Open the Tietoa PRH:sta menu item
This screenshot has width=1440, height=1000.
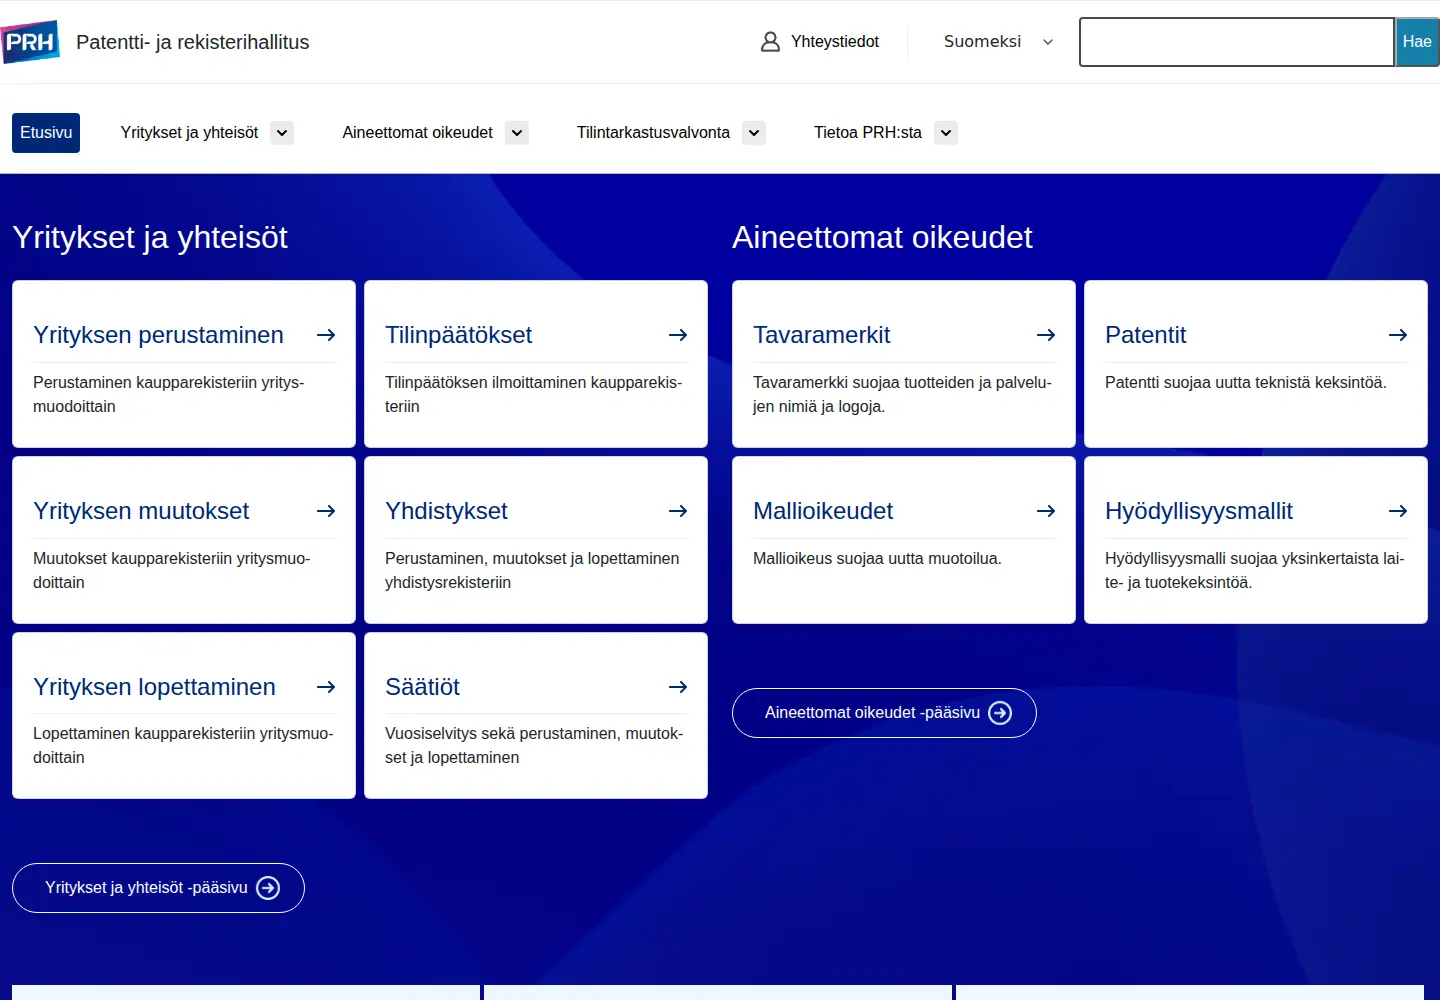(x=868, y=133)
